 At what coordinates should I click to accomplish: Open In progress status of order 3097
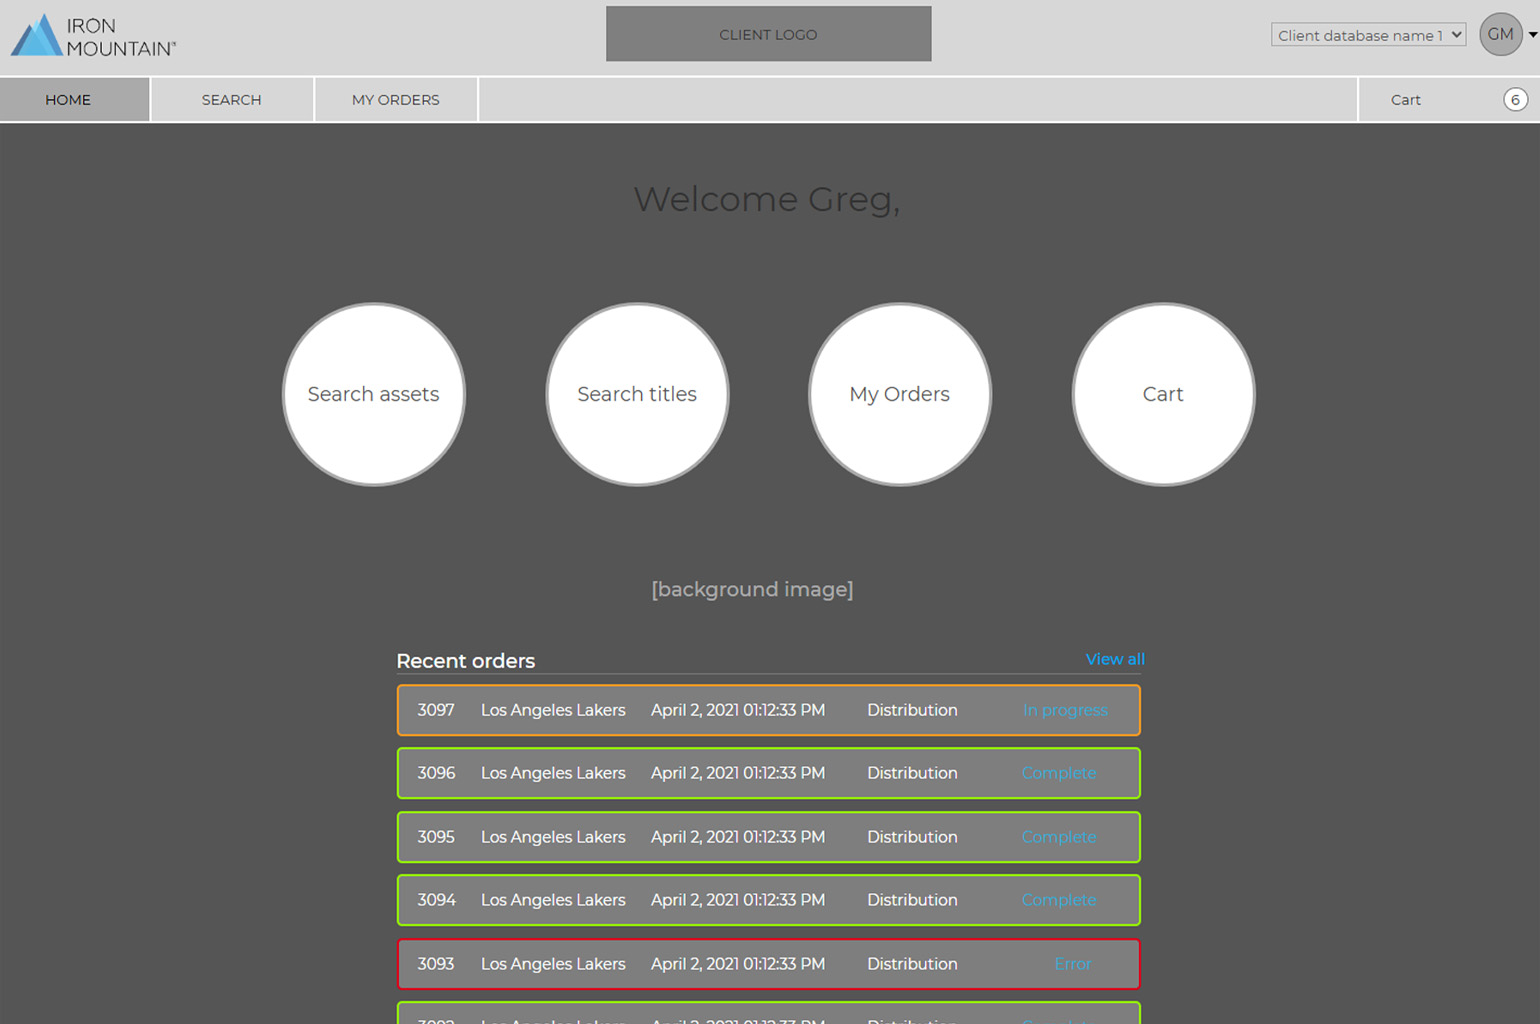click(x=1064, y=710)
